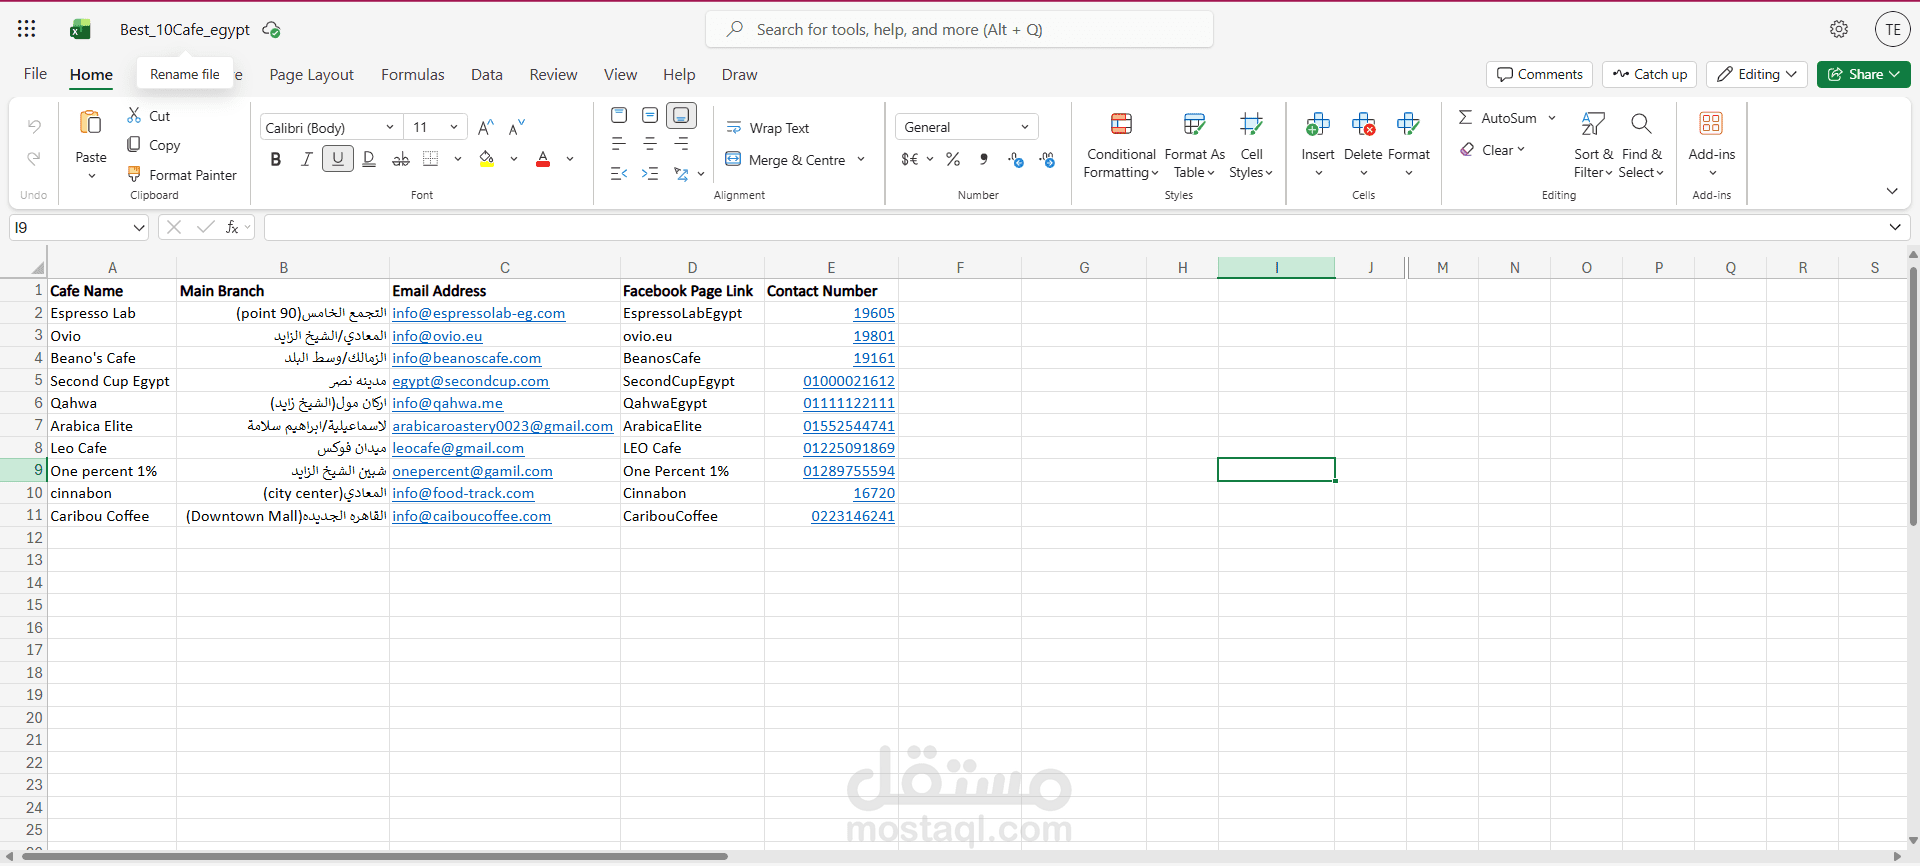Click the Catch up button

[1650, 74]
